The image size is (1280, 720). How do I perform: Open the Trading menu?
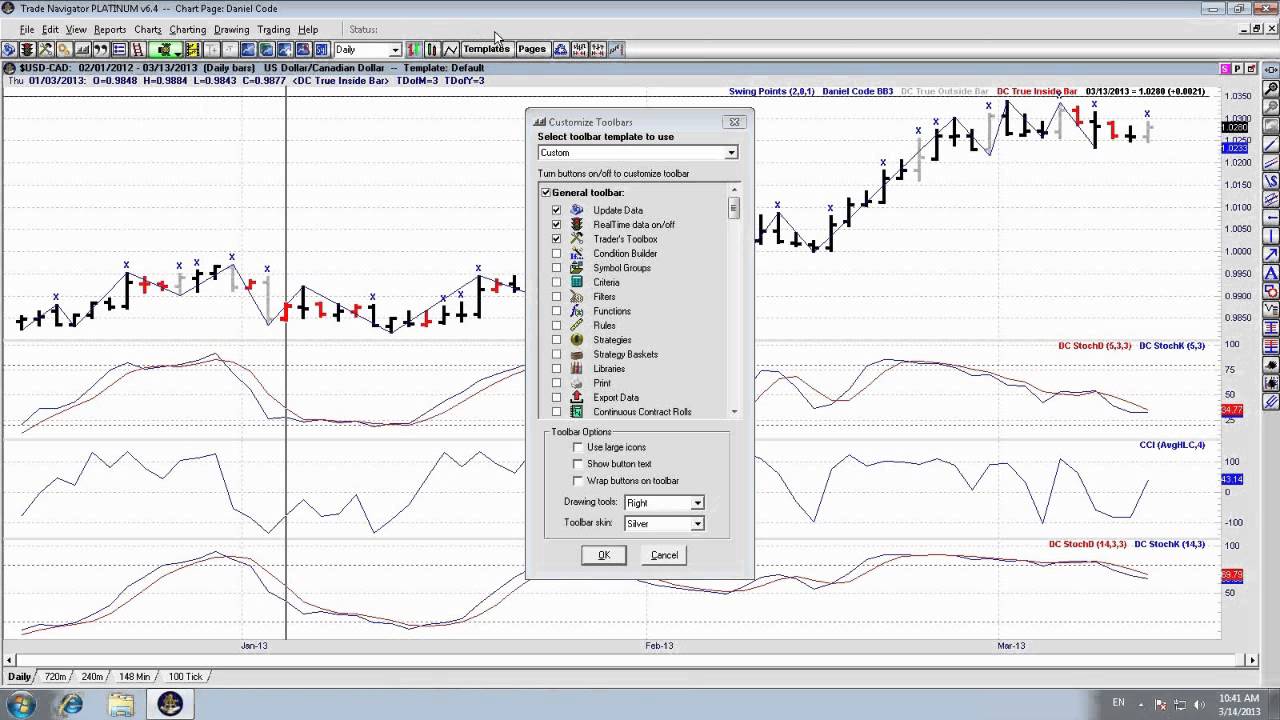tap(273, 30)
